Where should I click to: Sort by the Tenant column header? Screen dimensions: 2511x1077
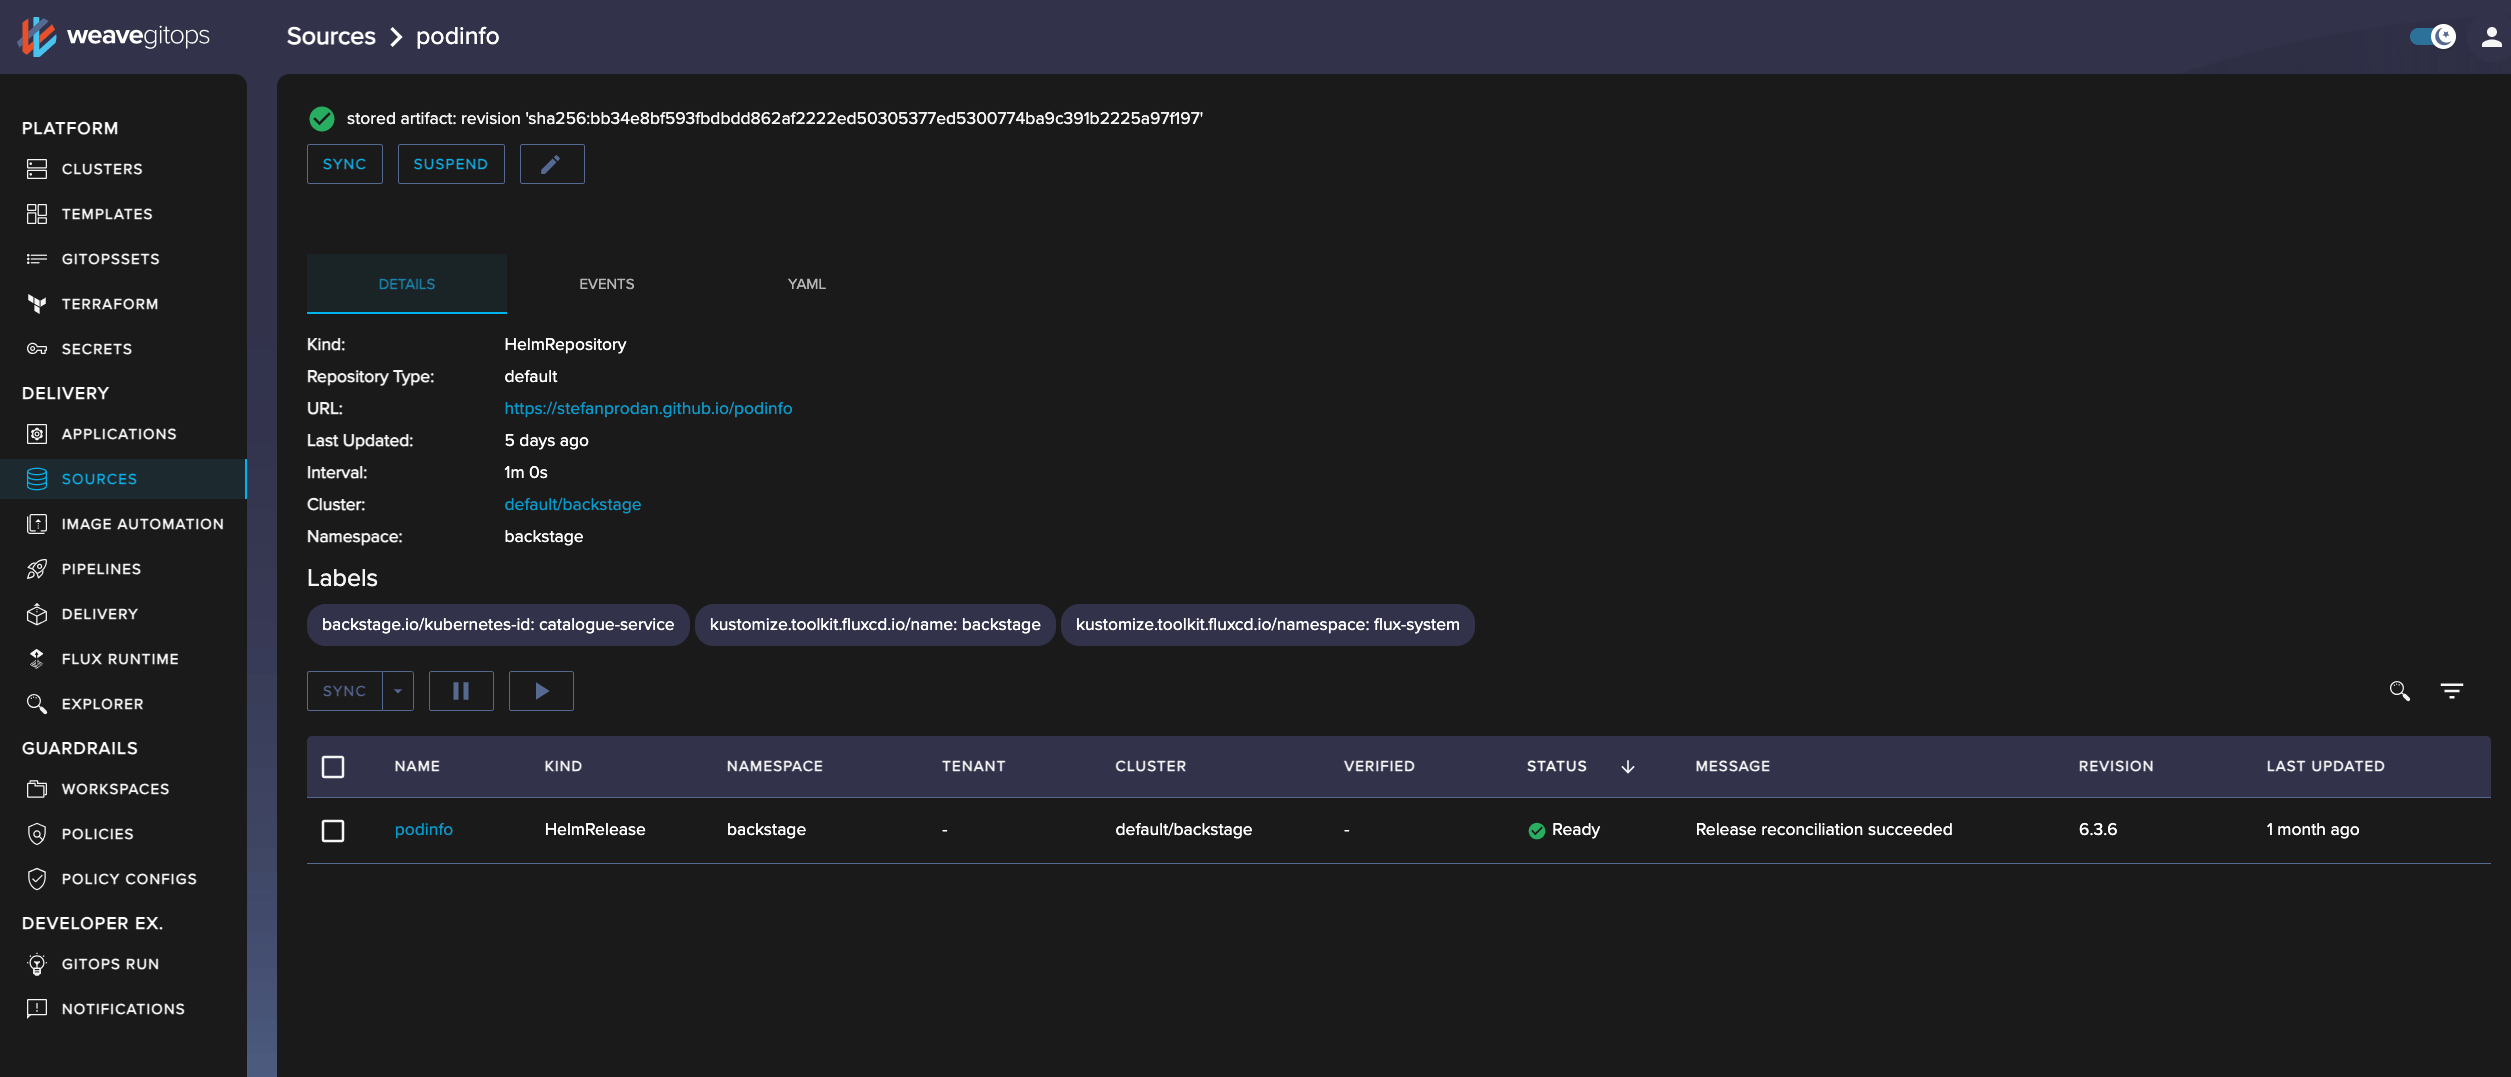click(x=974, y=766)
